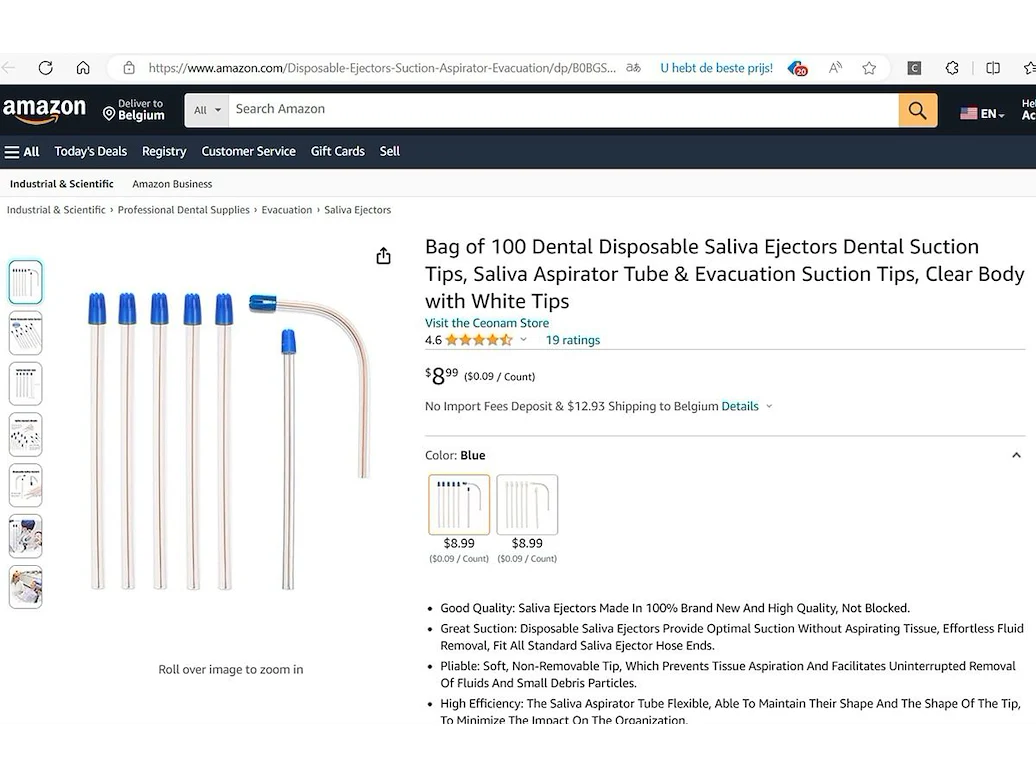Expand shipping Details dropdown
The width and height of the screenshot is (1036, 777).
[747, 406]
